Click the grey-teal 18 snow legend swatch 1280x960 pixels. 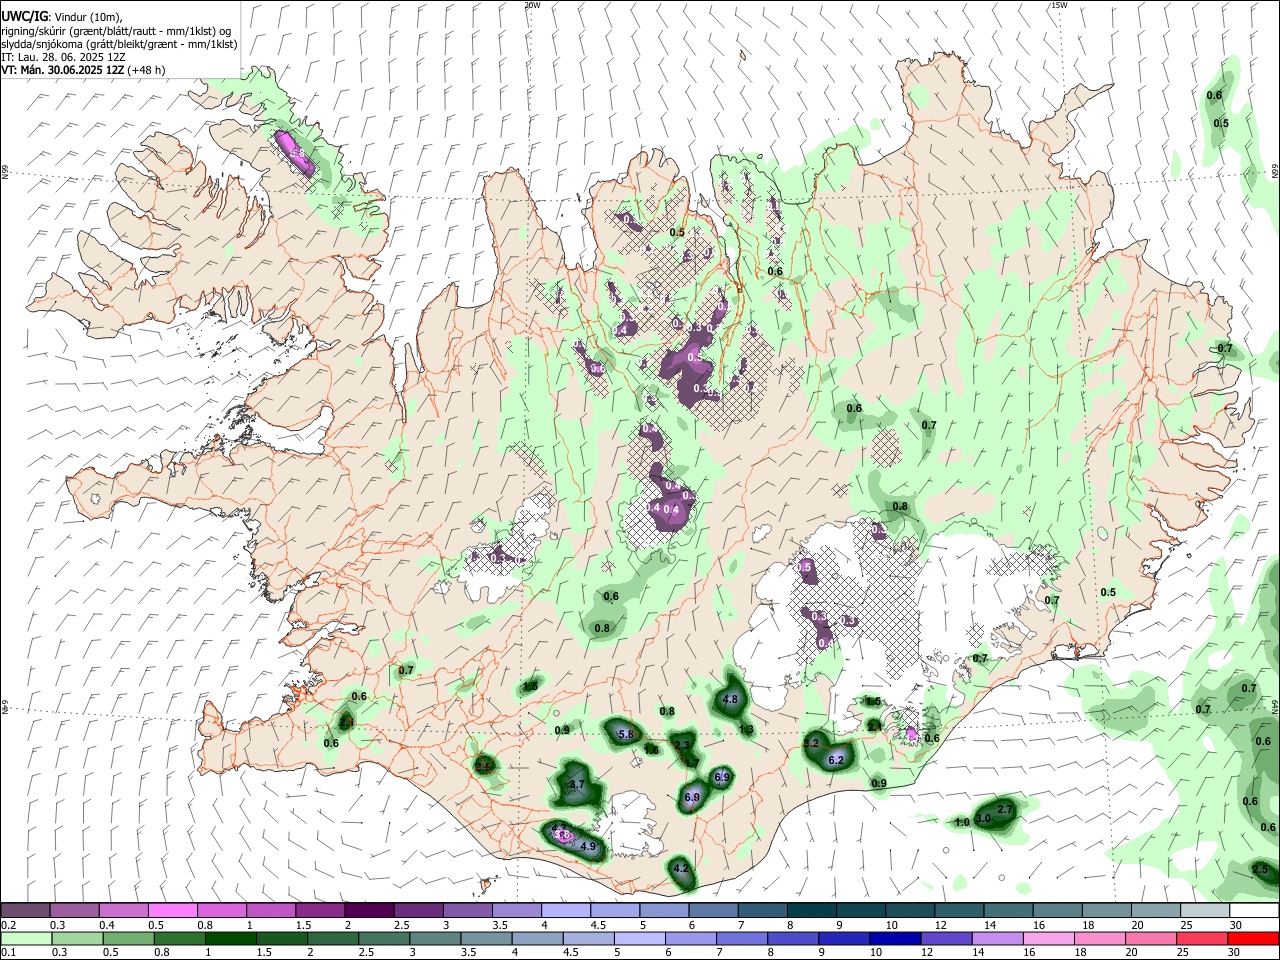[x=1108, y=910]
